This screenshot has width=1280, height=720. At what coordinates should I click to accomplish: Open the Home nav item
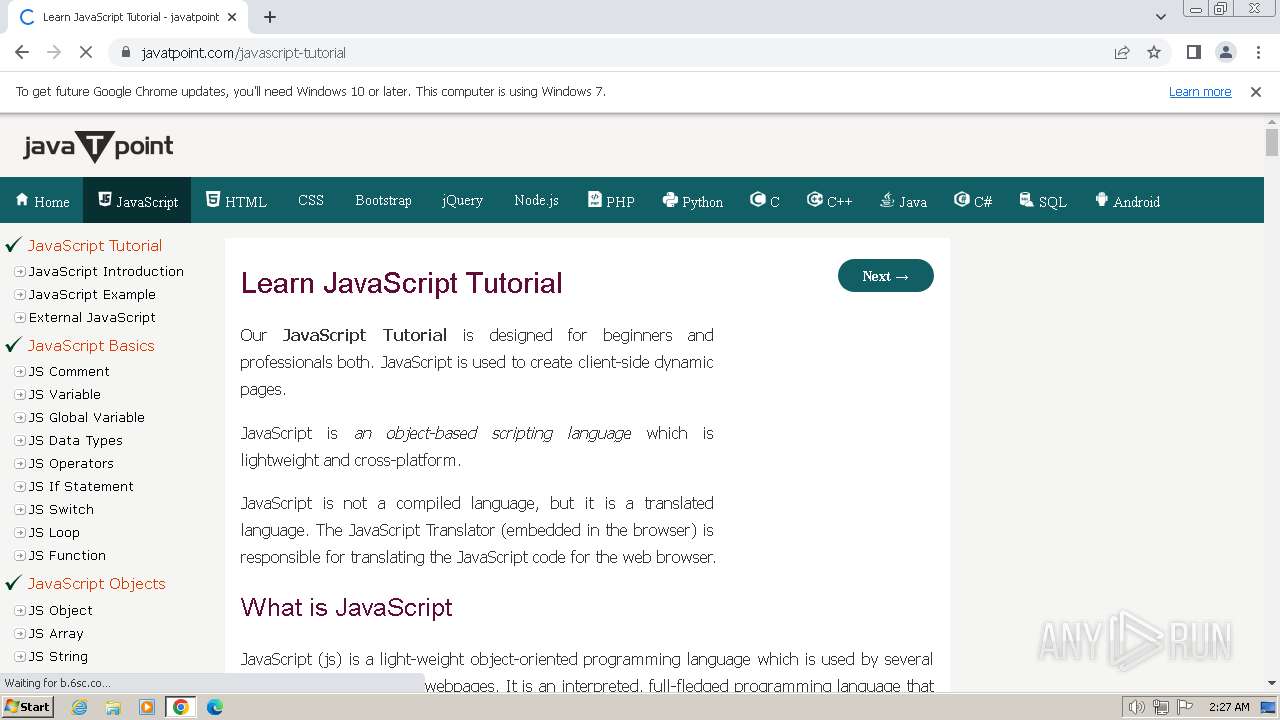click(42, 201)
